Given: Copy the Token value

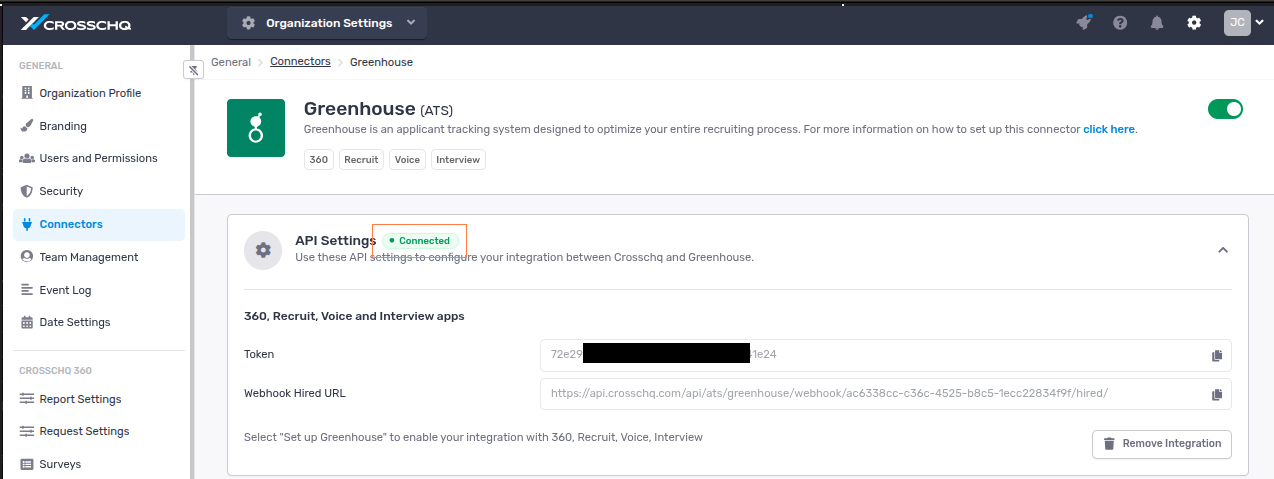Looking at the screenshot, I should tap(1217, 355).
